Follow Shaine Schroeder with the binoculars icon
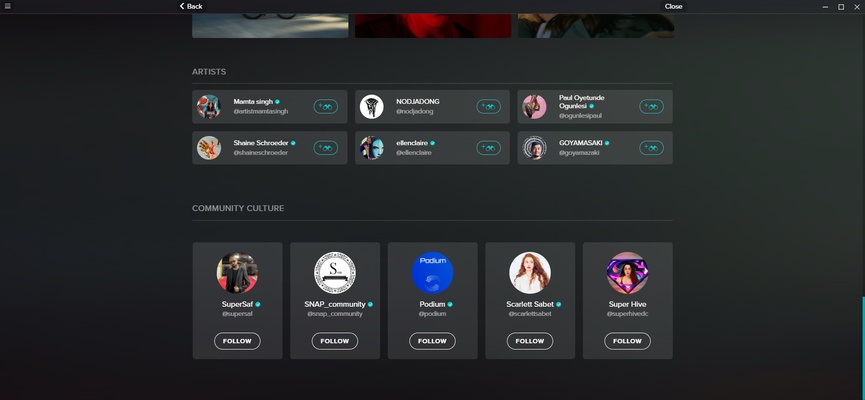Screen dimensions: 865x400 coord(325,148)
